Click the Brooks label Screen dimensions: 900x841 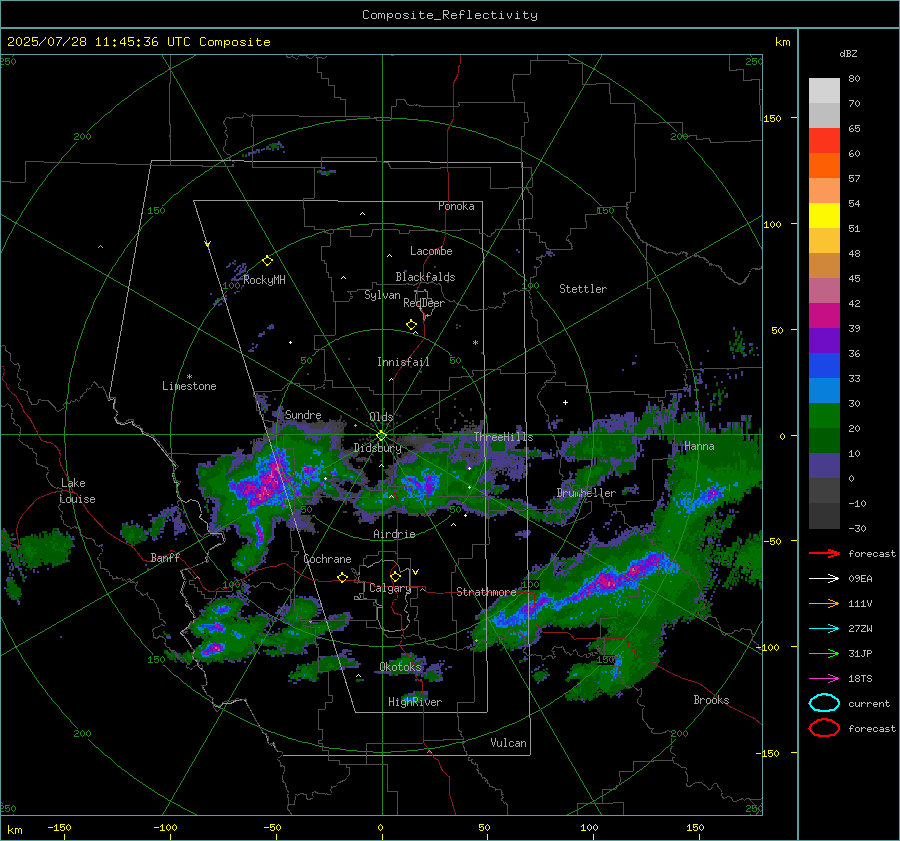[x=711, y=700]
